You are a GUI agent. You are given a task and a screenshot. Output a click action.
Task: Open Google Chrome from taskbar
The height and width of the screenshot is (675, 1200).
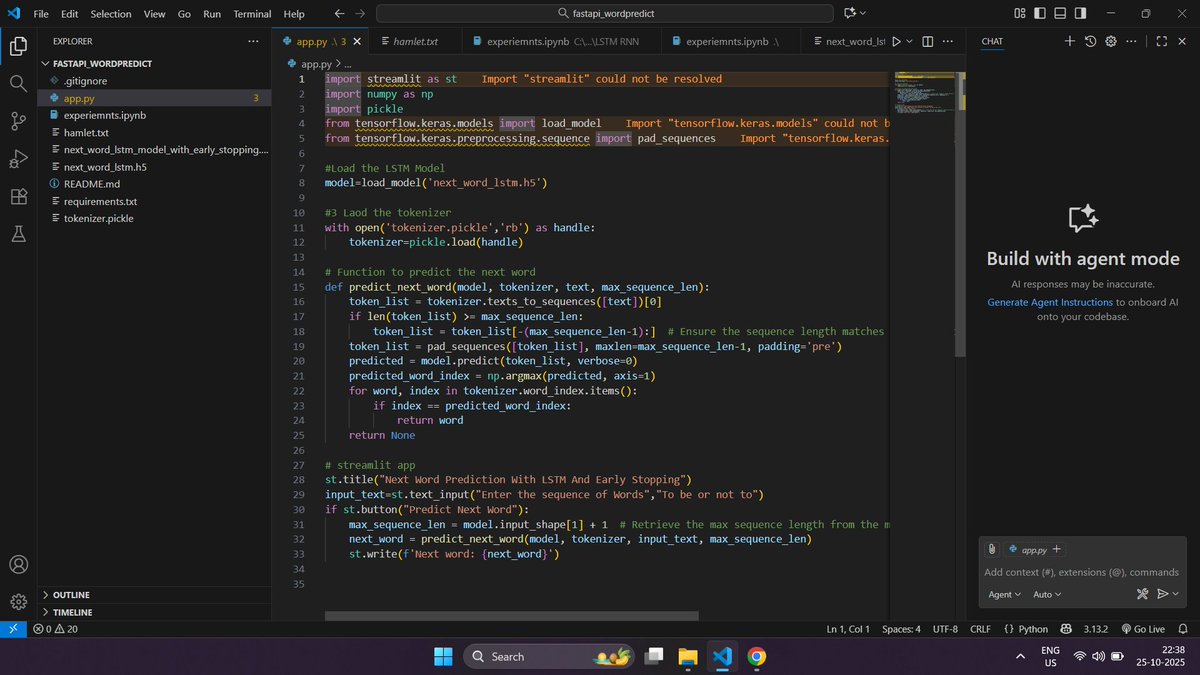coord(757,656)
